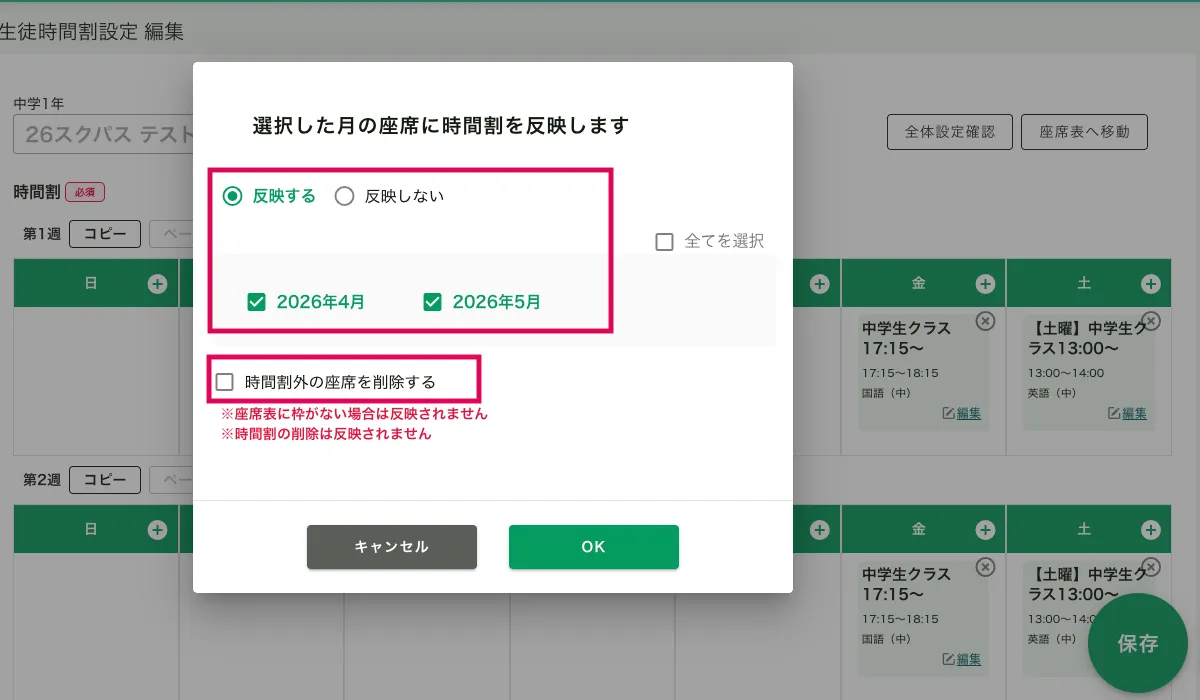Open 全体設定確認 button
1200x700 pixels.
click(x=949, y=132)
